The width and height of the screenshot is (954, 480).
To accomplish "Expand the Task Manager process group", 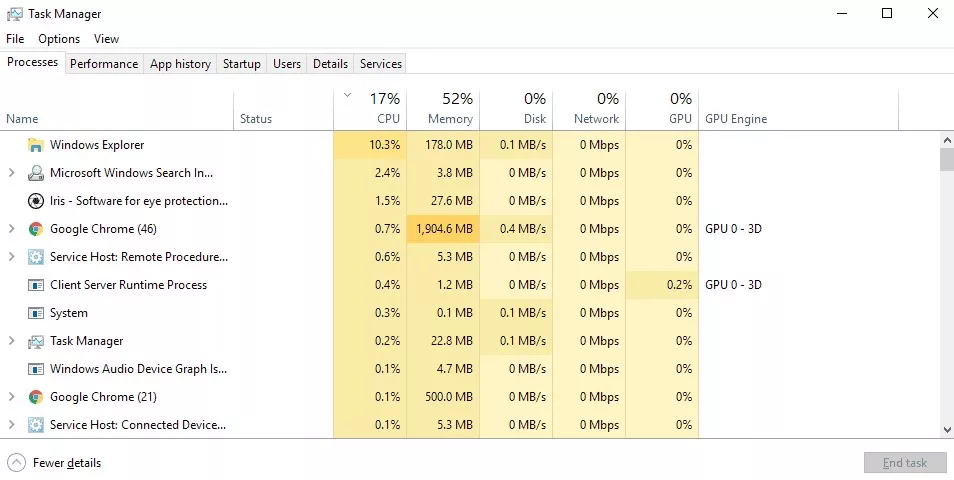I will [x=11, y=341].
